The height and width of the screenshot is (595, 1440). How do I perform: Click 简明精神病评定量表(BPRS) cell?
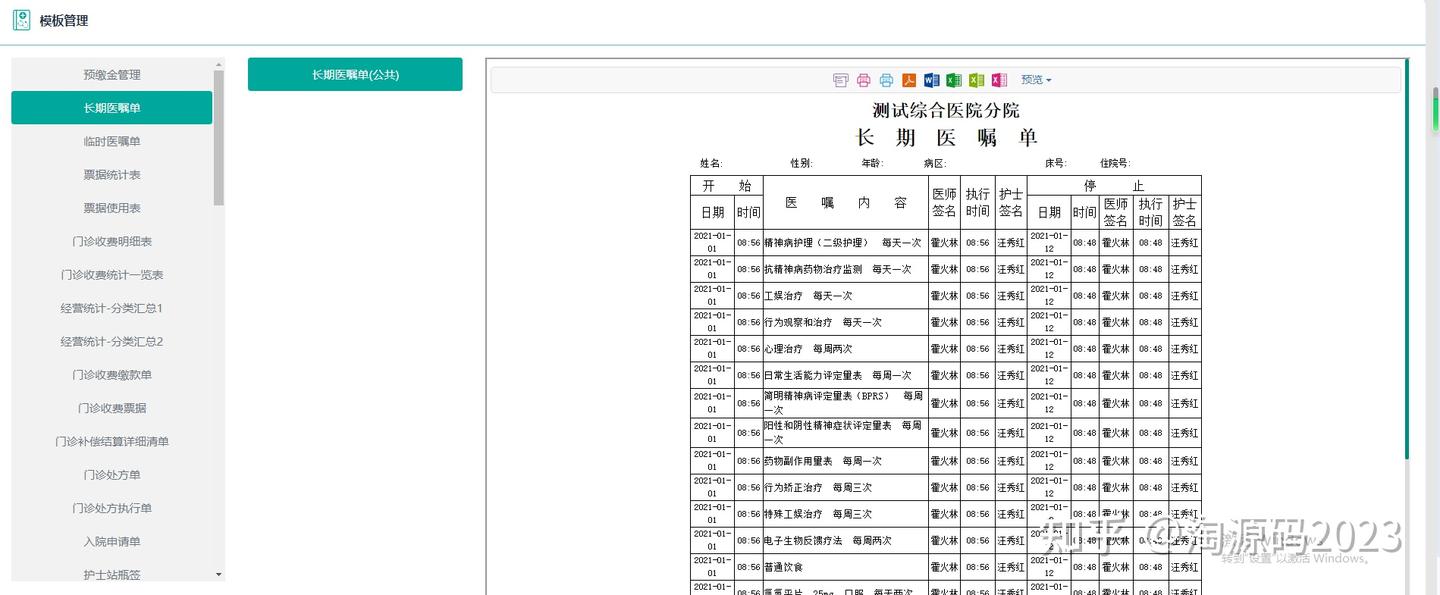click(x=846, y=403)
